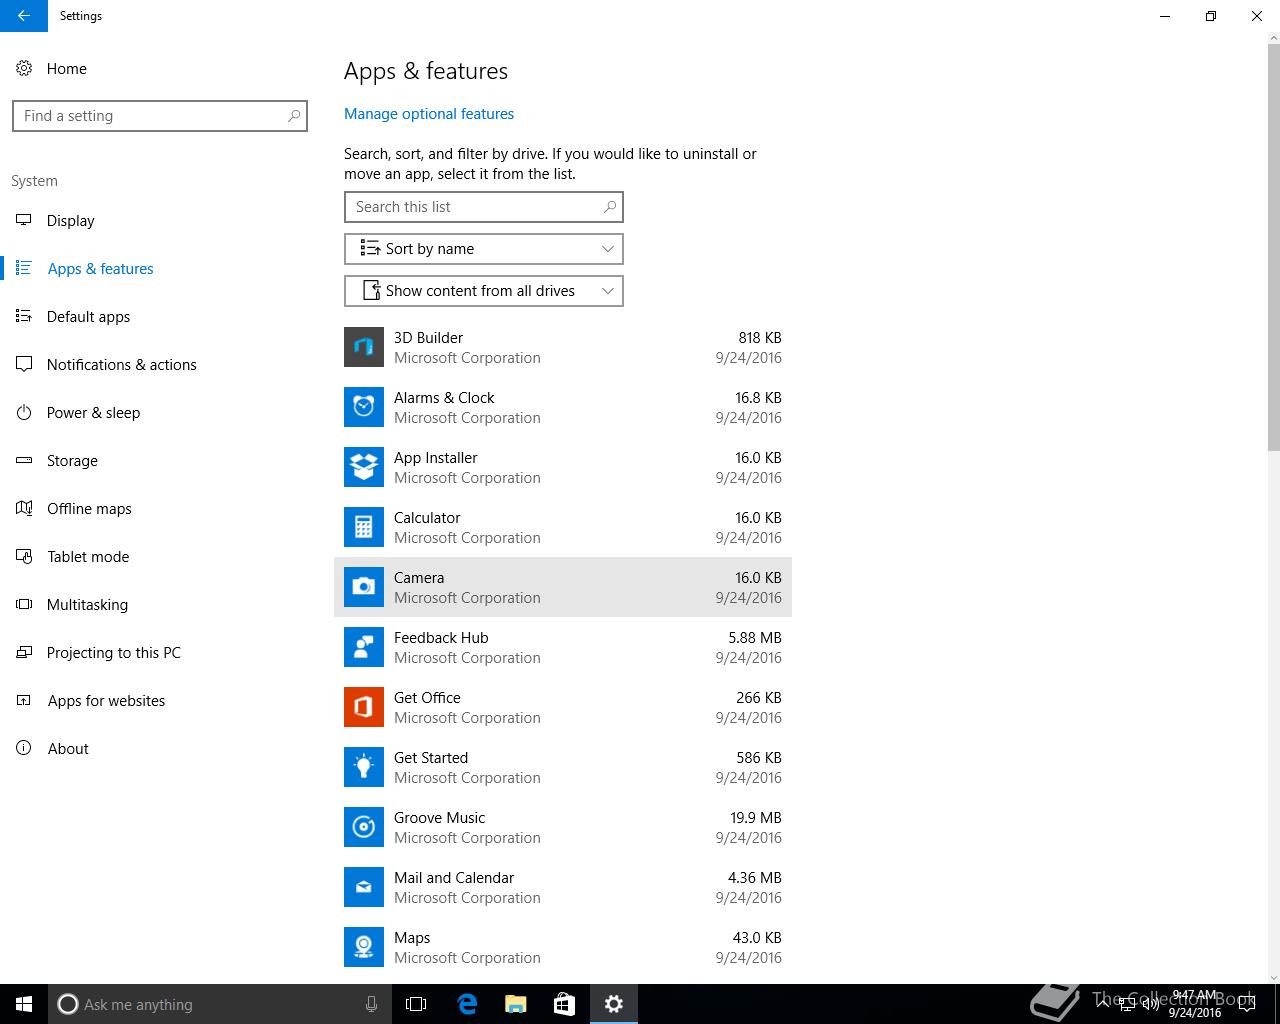Click the Calculator app icon
The image size is (1280, 1024).
click(x=364, y=527)
